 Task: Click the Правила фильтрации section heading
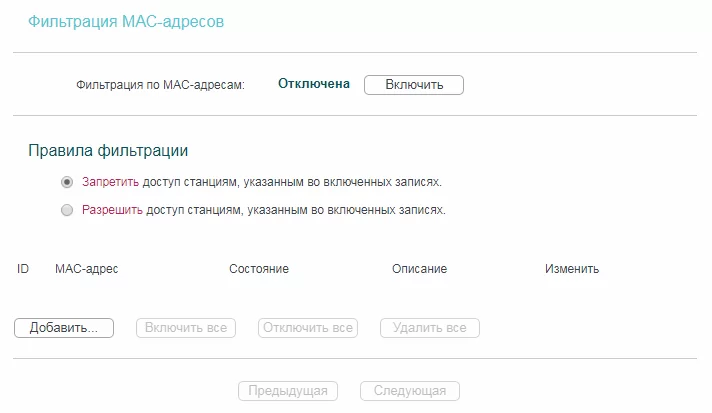coord(108,151)
